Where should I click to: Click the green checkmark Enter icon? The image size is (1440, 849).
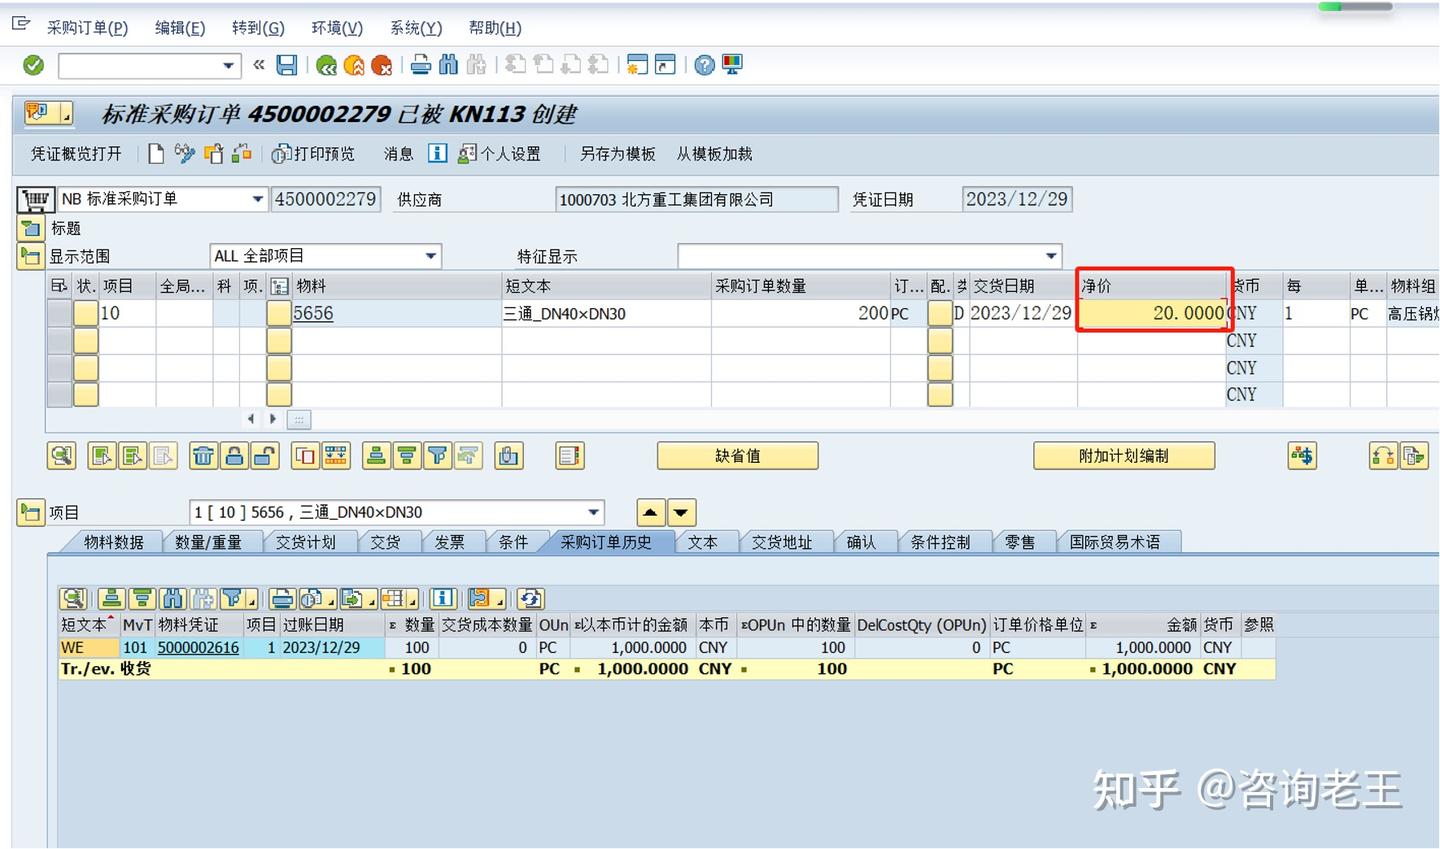[34, 66]
